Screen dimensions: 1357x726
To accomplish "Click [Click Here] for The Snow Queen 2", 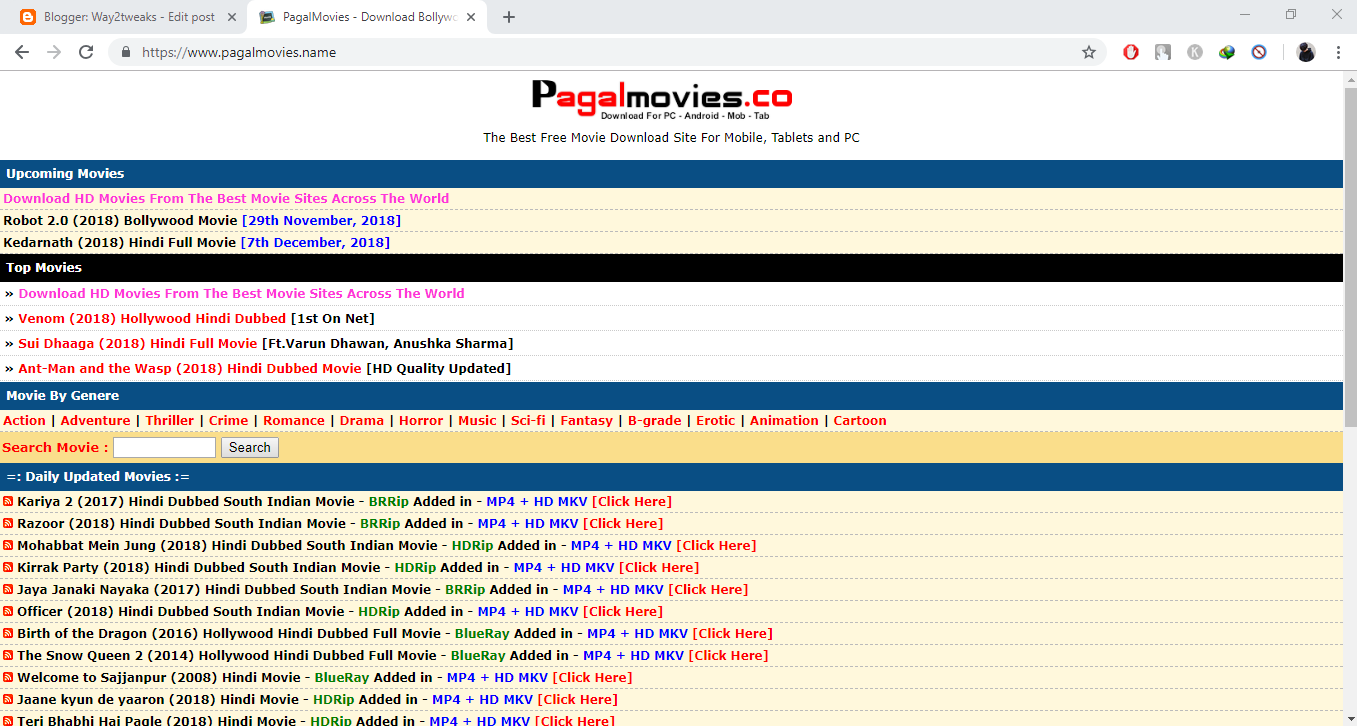I will (x=728, y=655).
